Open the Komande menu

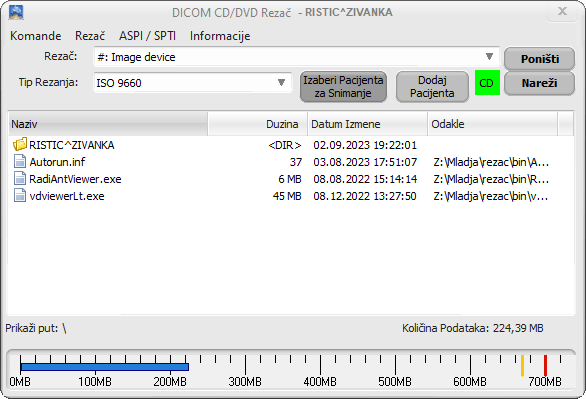pos(36,36)
